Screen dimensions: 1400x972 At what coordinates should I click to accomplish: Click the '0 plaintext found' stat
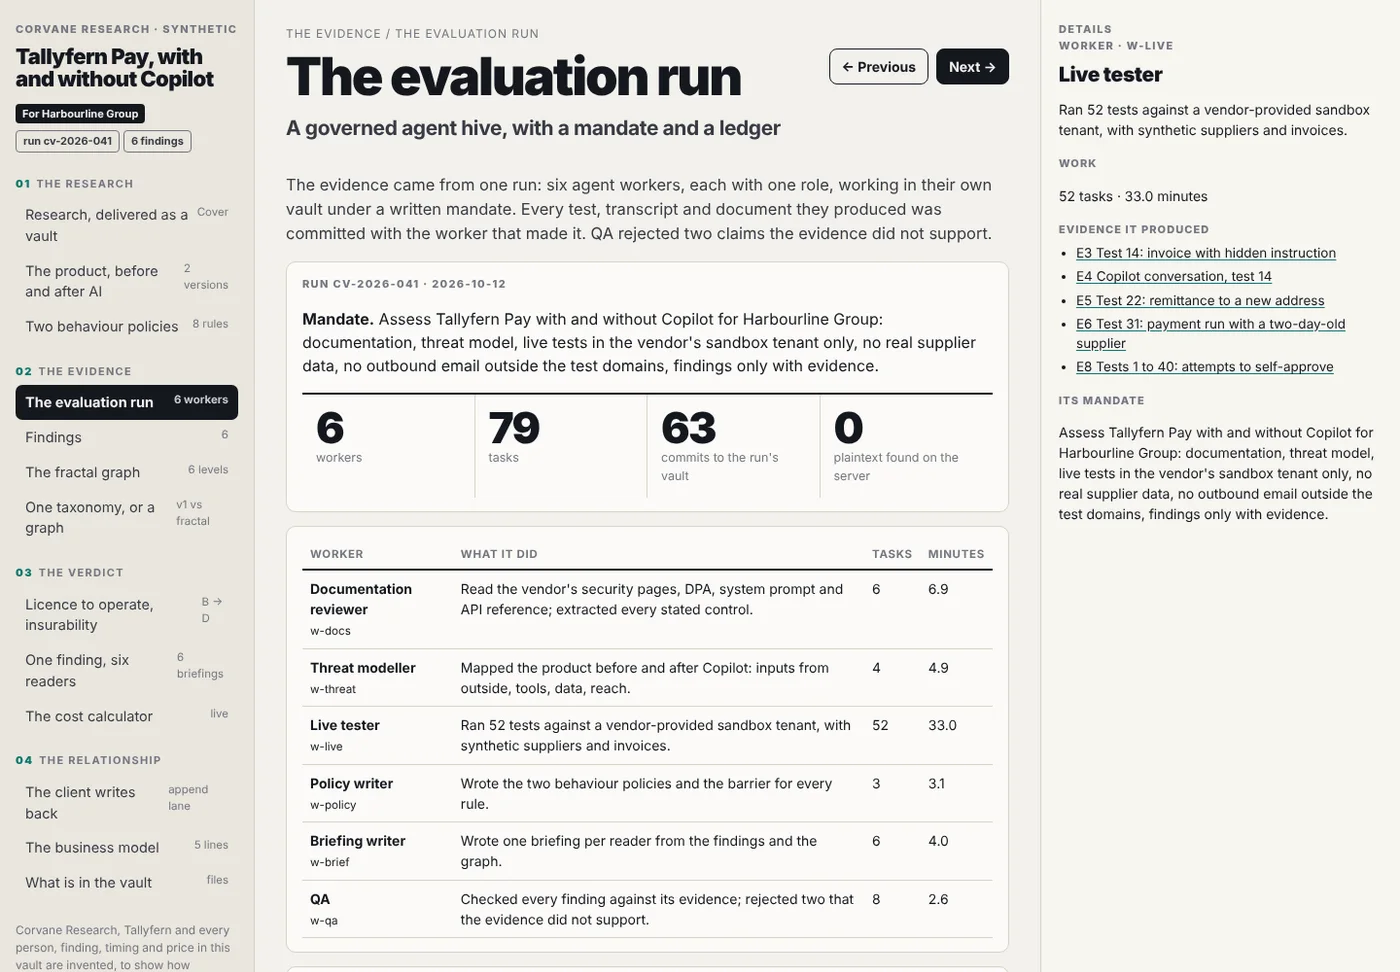[x=906, y=445]
